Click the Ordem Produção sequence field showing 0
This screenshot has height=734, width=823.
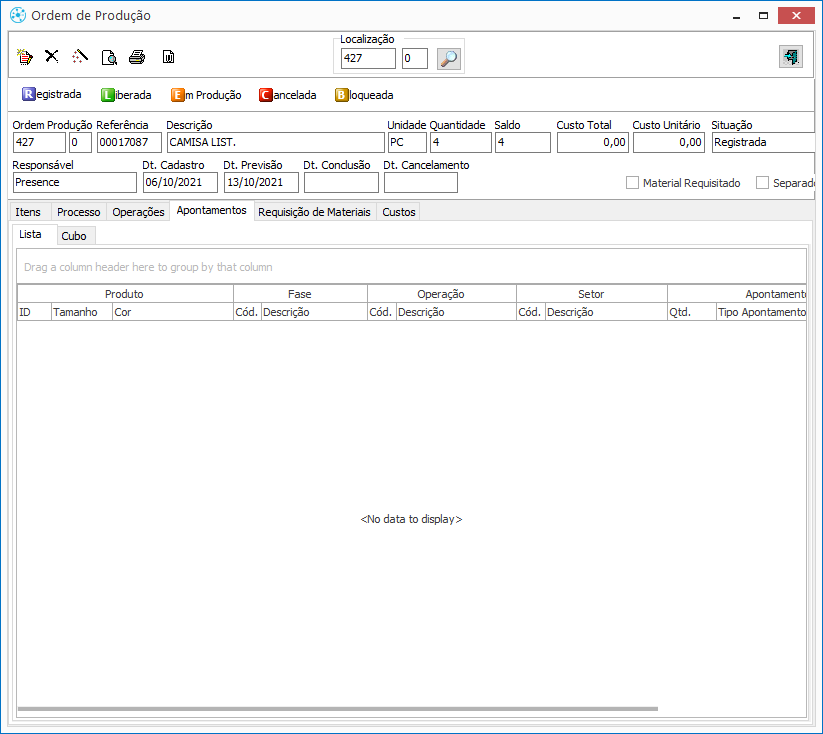pyautogui.click(x=80, y=142)
